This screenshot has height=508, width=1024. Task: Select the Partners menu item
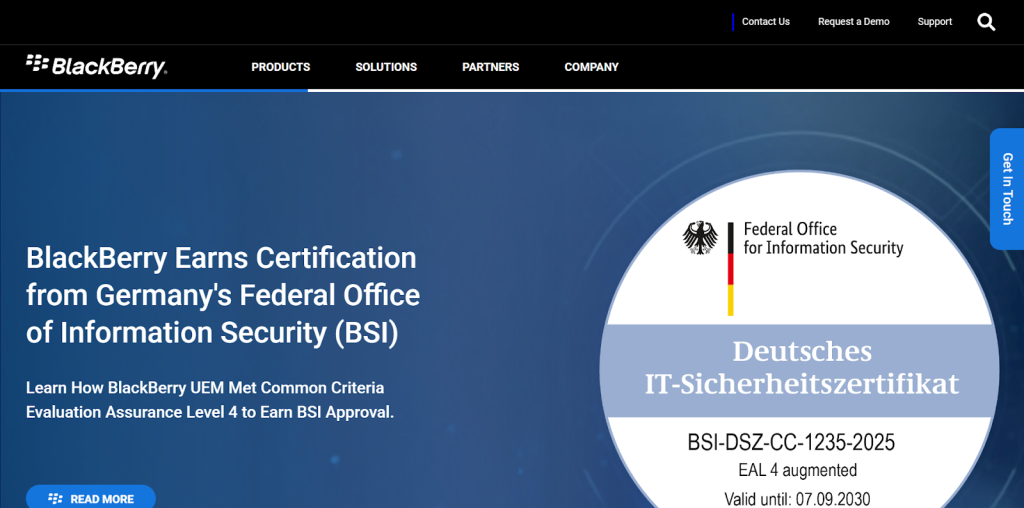[490, 67]
